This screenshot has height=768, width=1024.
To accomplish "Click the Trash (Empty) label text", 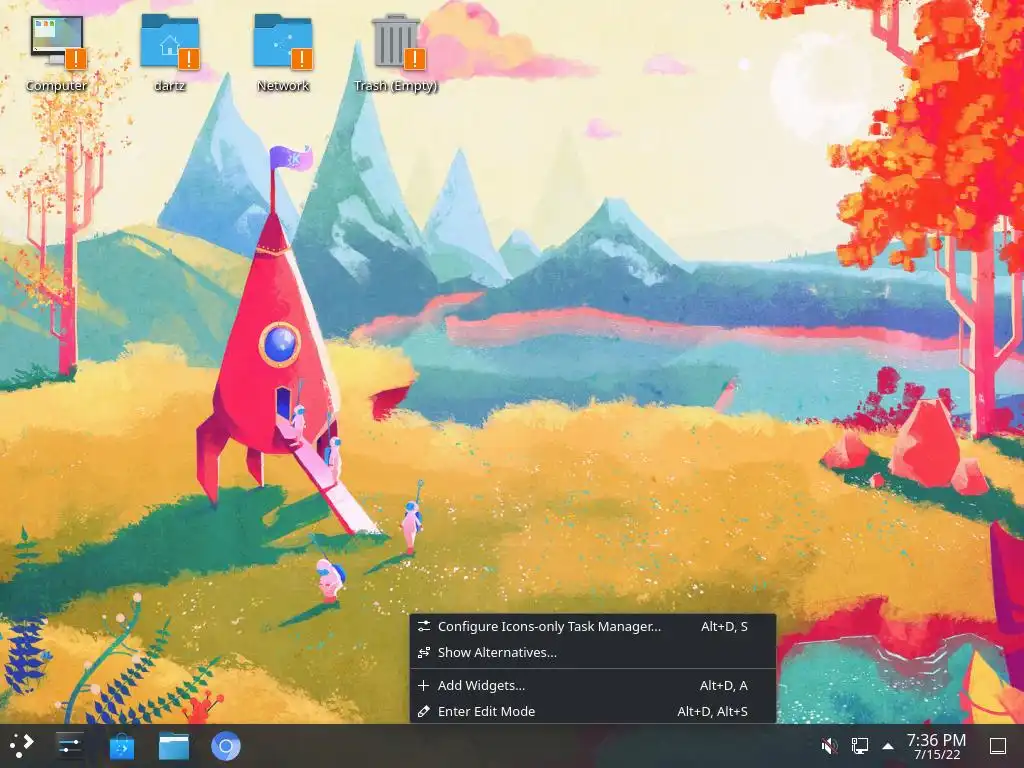I will (396, 86).
